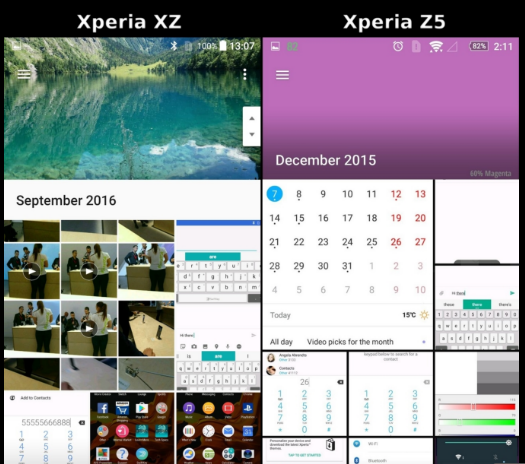Select December 23 in the calendar
This screenshot has height=464, width=525.
[323, 242]
